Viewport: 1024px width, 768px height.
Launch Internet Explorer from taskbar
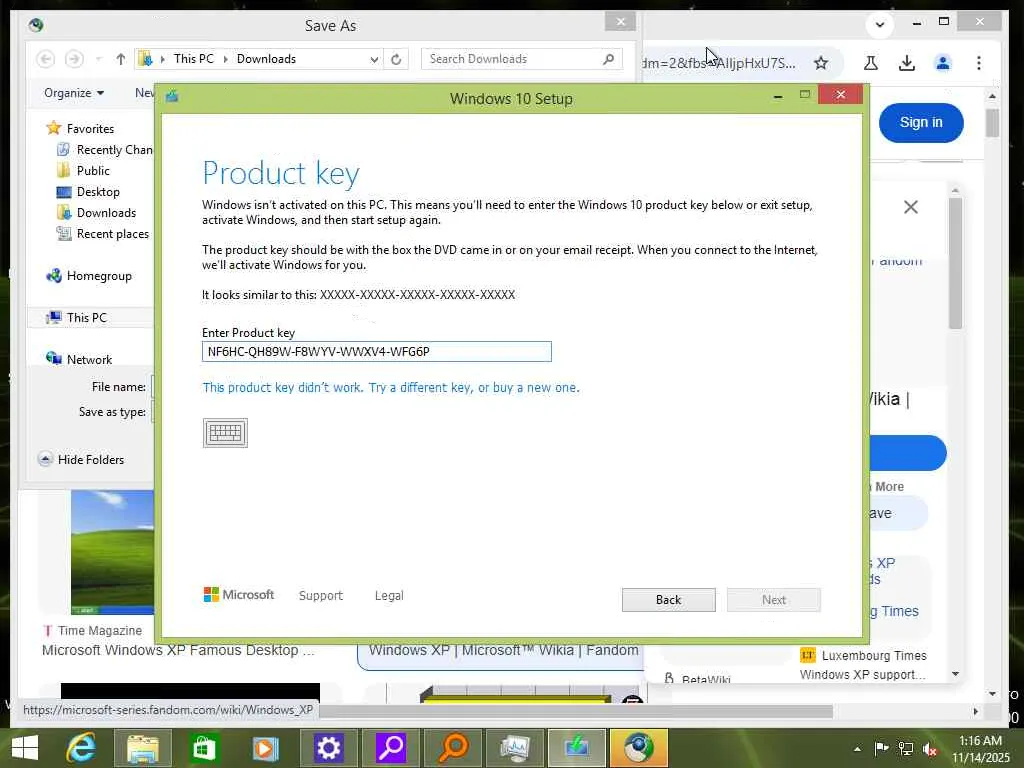pos(82,748)
